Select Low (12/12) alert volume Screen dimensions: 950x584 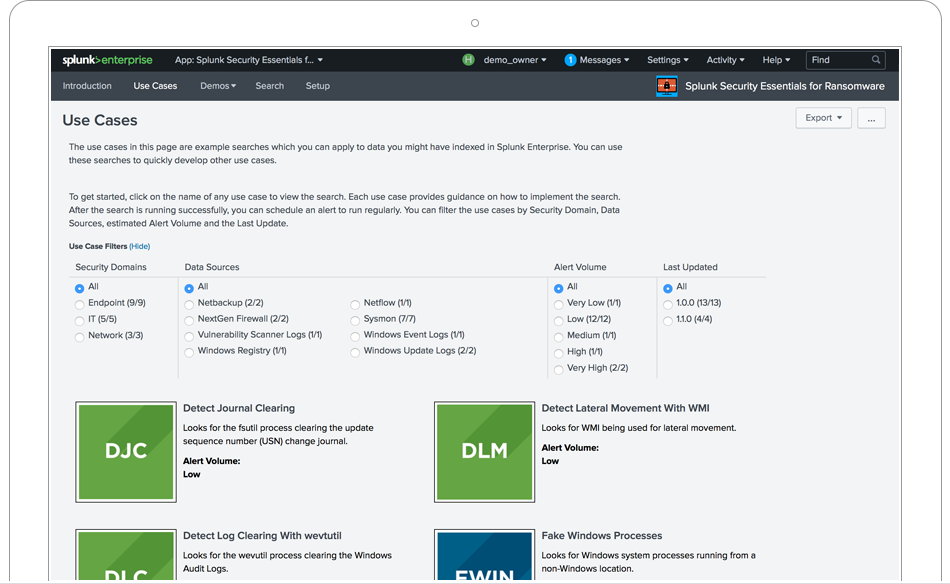(x=559, y=321)
